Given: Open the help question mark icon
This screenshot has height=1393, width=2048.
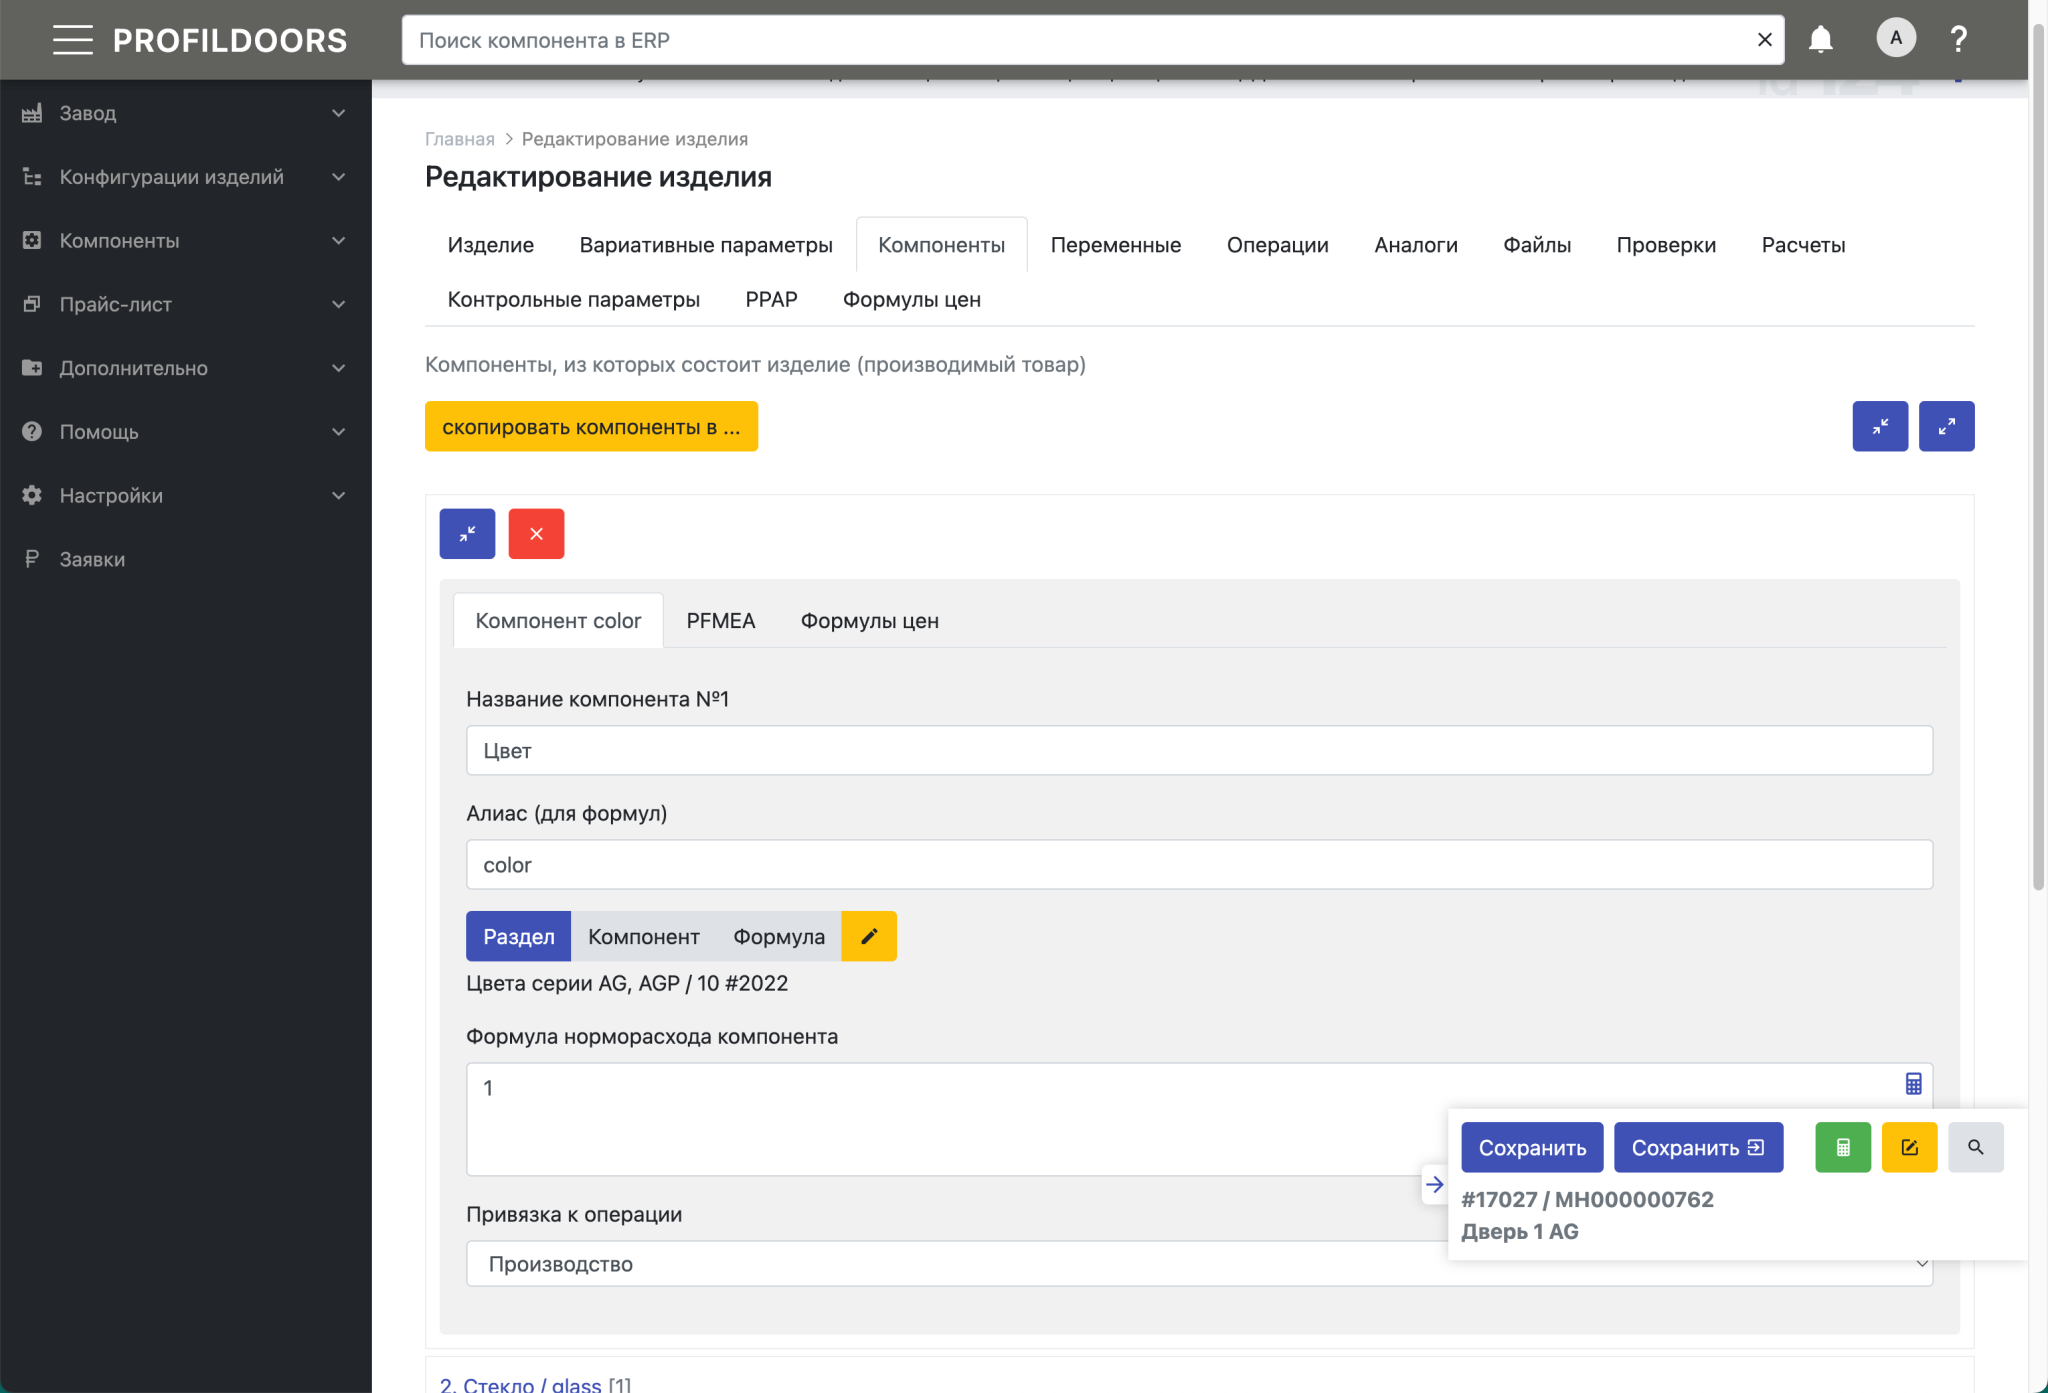Looking at the screenshot, I should (x=1958, y=40).
